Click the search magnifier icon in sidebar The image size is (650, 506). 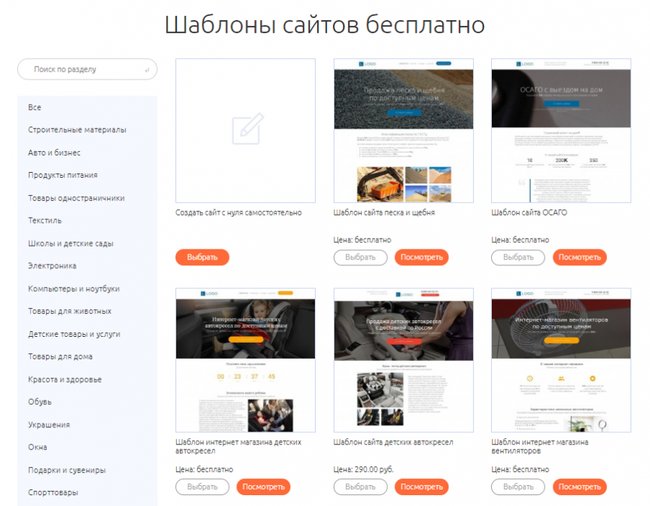click(x=149, y=70)
